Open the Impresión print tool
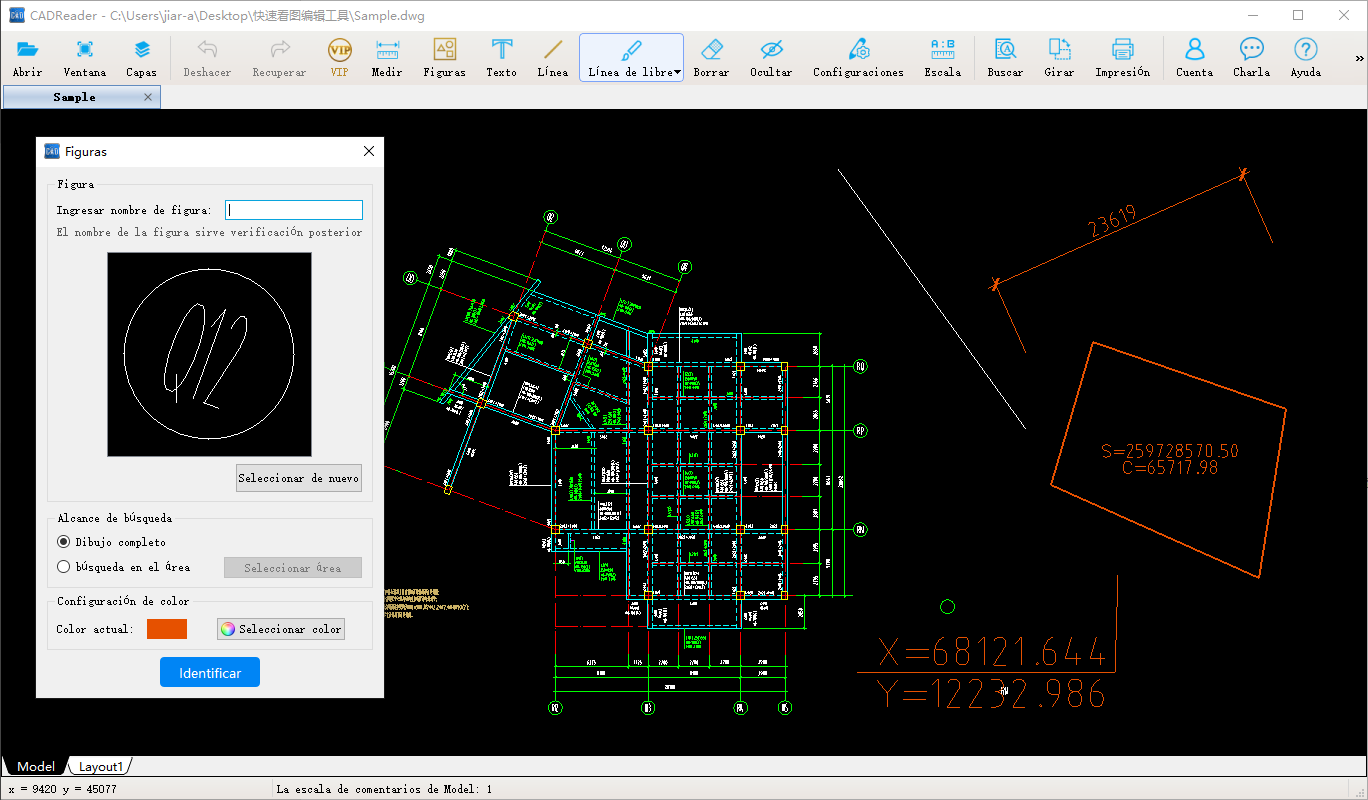 click(1122, 58)
